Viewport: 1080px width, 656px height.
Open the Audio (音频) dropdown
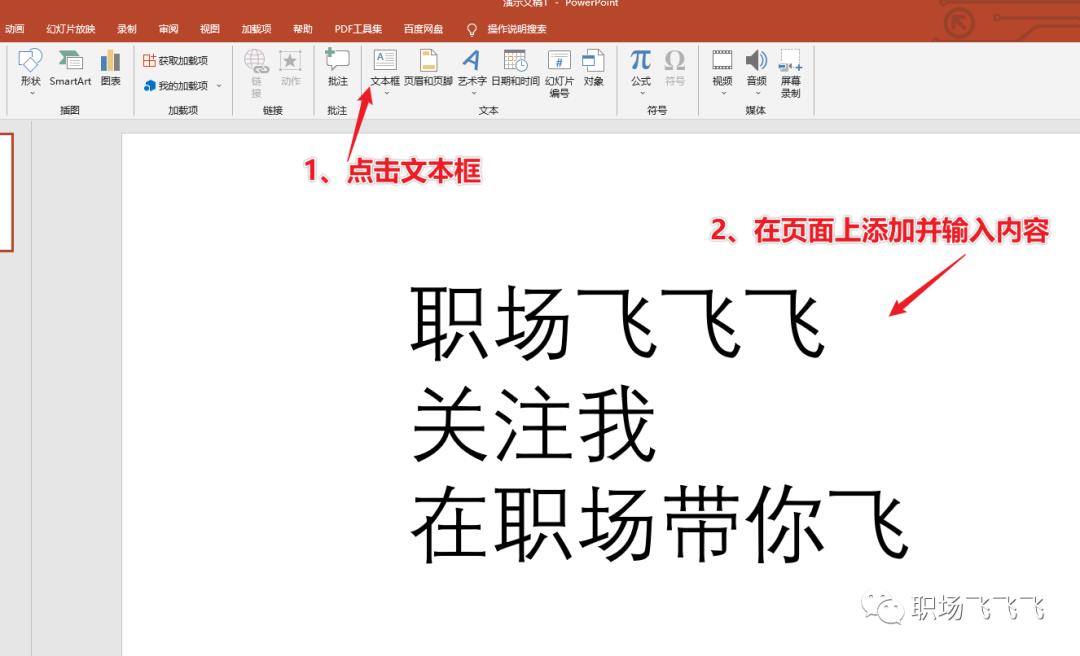tap(756, 93)
